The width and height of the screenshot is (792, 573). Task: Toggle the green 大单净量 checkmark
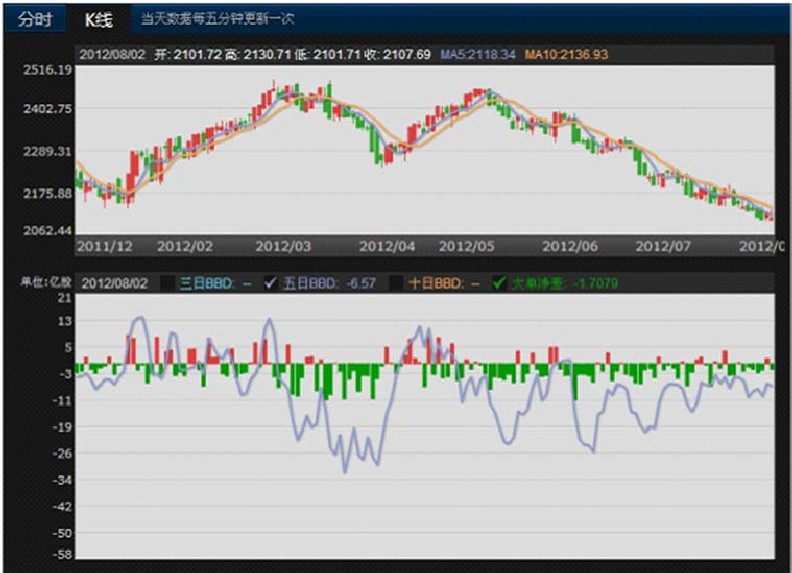tap(499, 284)
